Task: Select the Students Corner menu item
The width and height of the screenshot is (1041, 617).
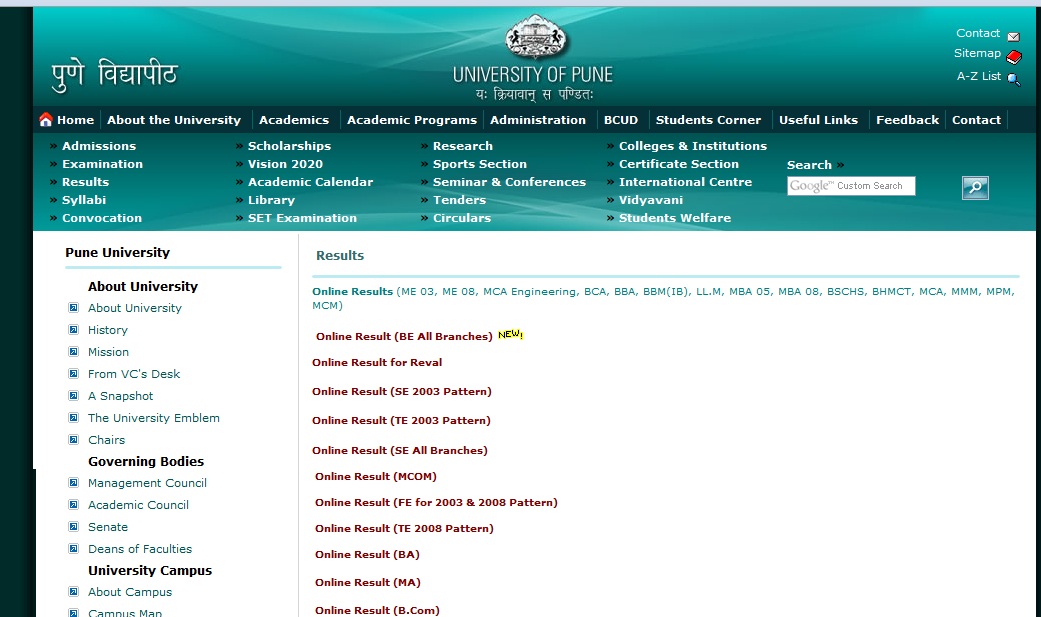Action: click(708, 119)
